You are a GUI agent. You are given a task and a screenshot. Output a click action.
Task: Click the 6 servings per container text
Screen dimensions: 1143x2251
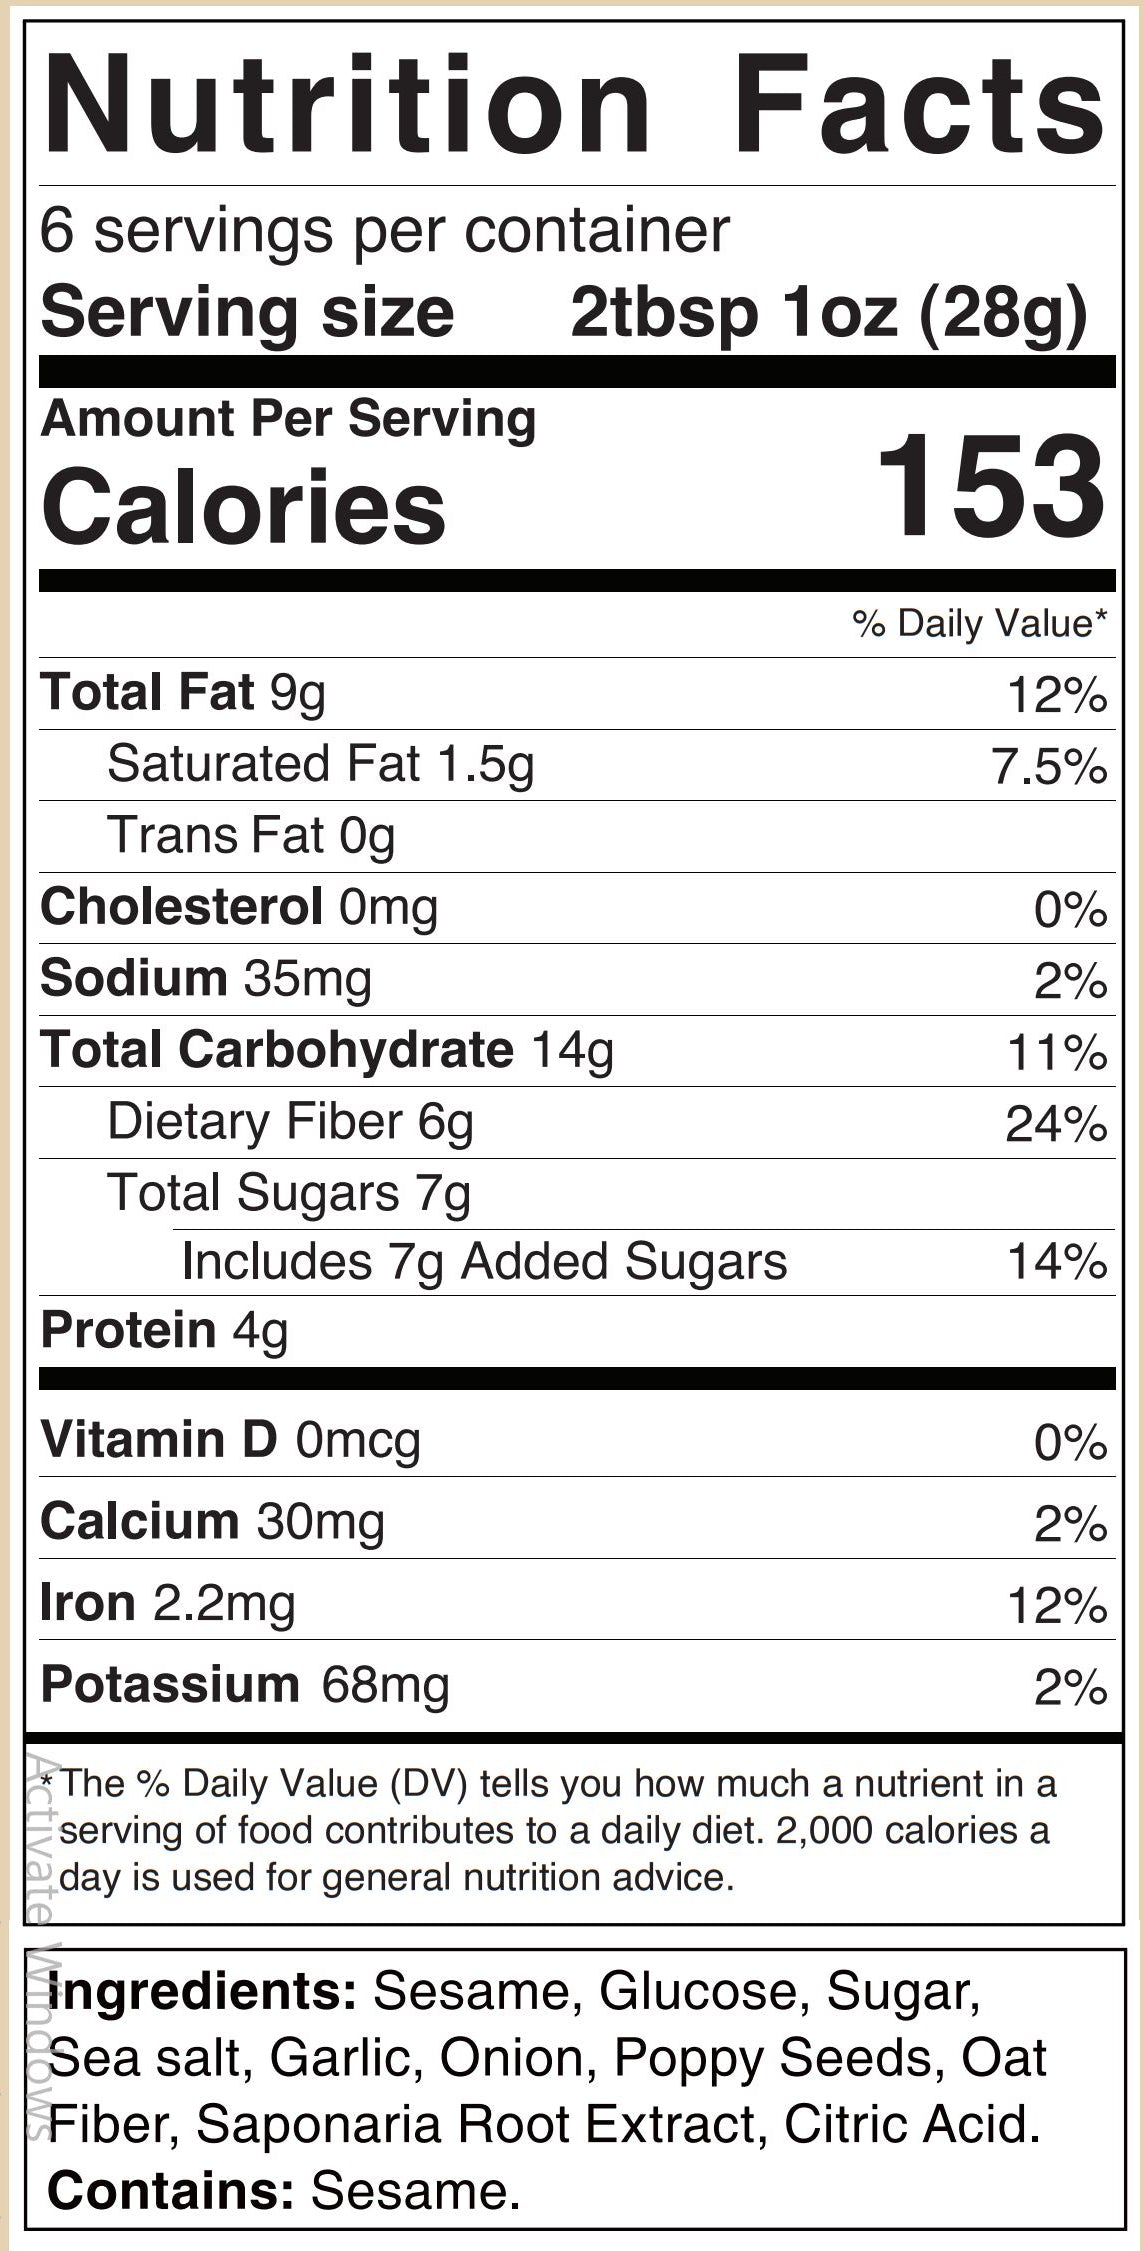point(385,231)
